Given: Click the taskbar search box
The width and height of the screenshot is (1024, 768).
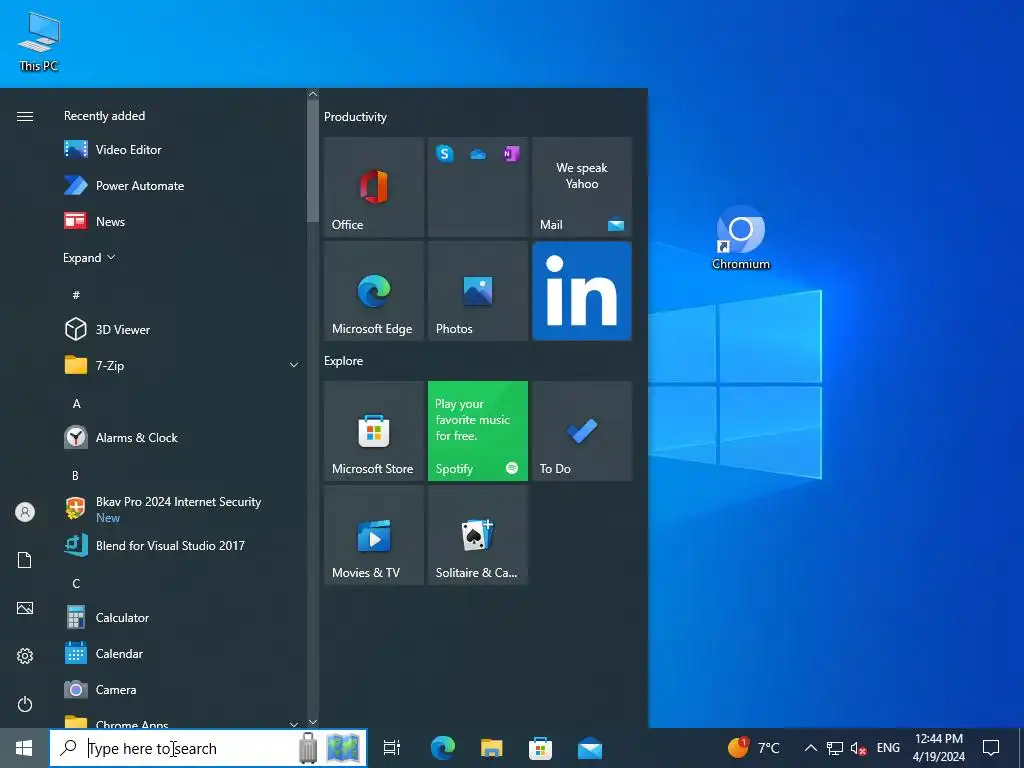Looking at the screenshot, I should pyautogui.click(x=208, y=748).
